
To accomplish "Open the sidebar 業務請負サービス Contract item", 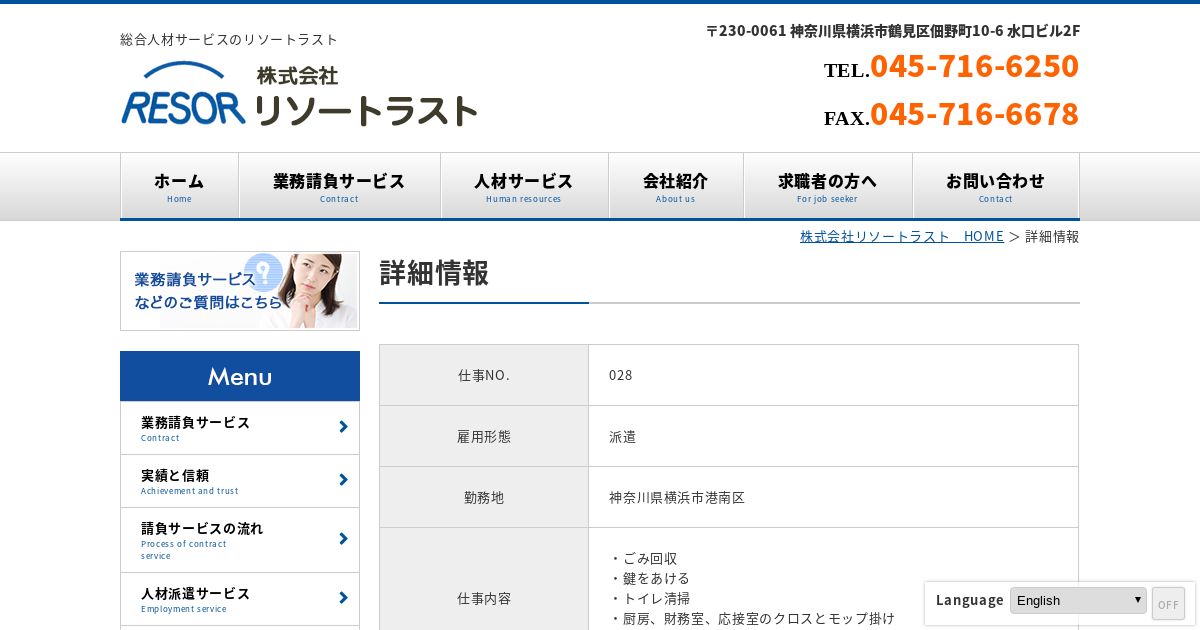I will pyautogui.click(x=240, y=428).
